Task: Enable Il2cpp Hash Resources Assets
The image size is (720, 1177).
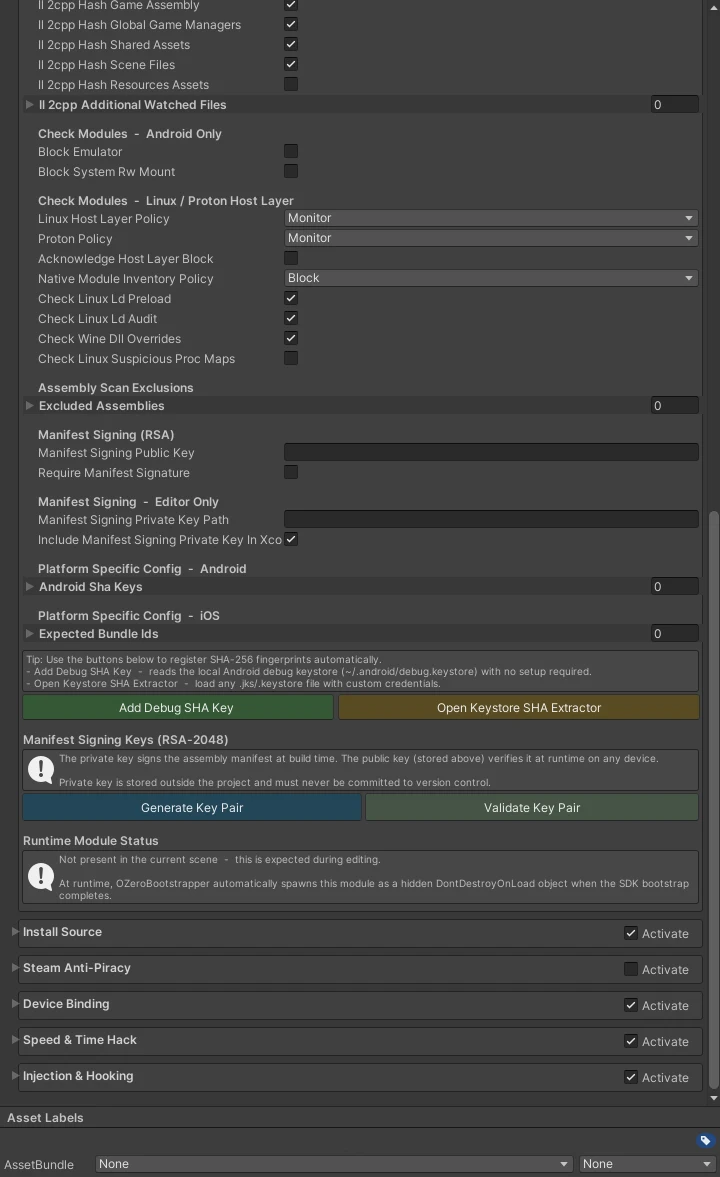Action: coord(291,84)
